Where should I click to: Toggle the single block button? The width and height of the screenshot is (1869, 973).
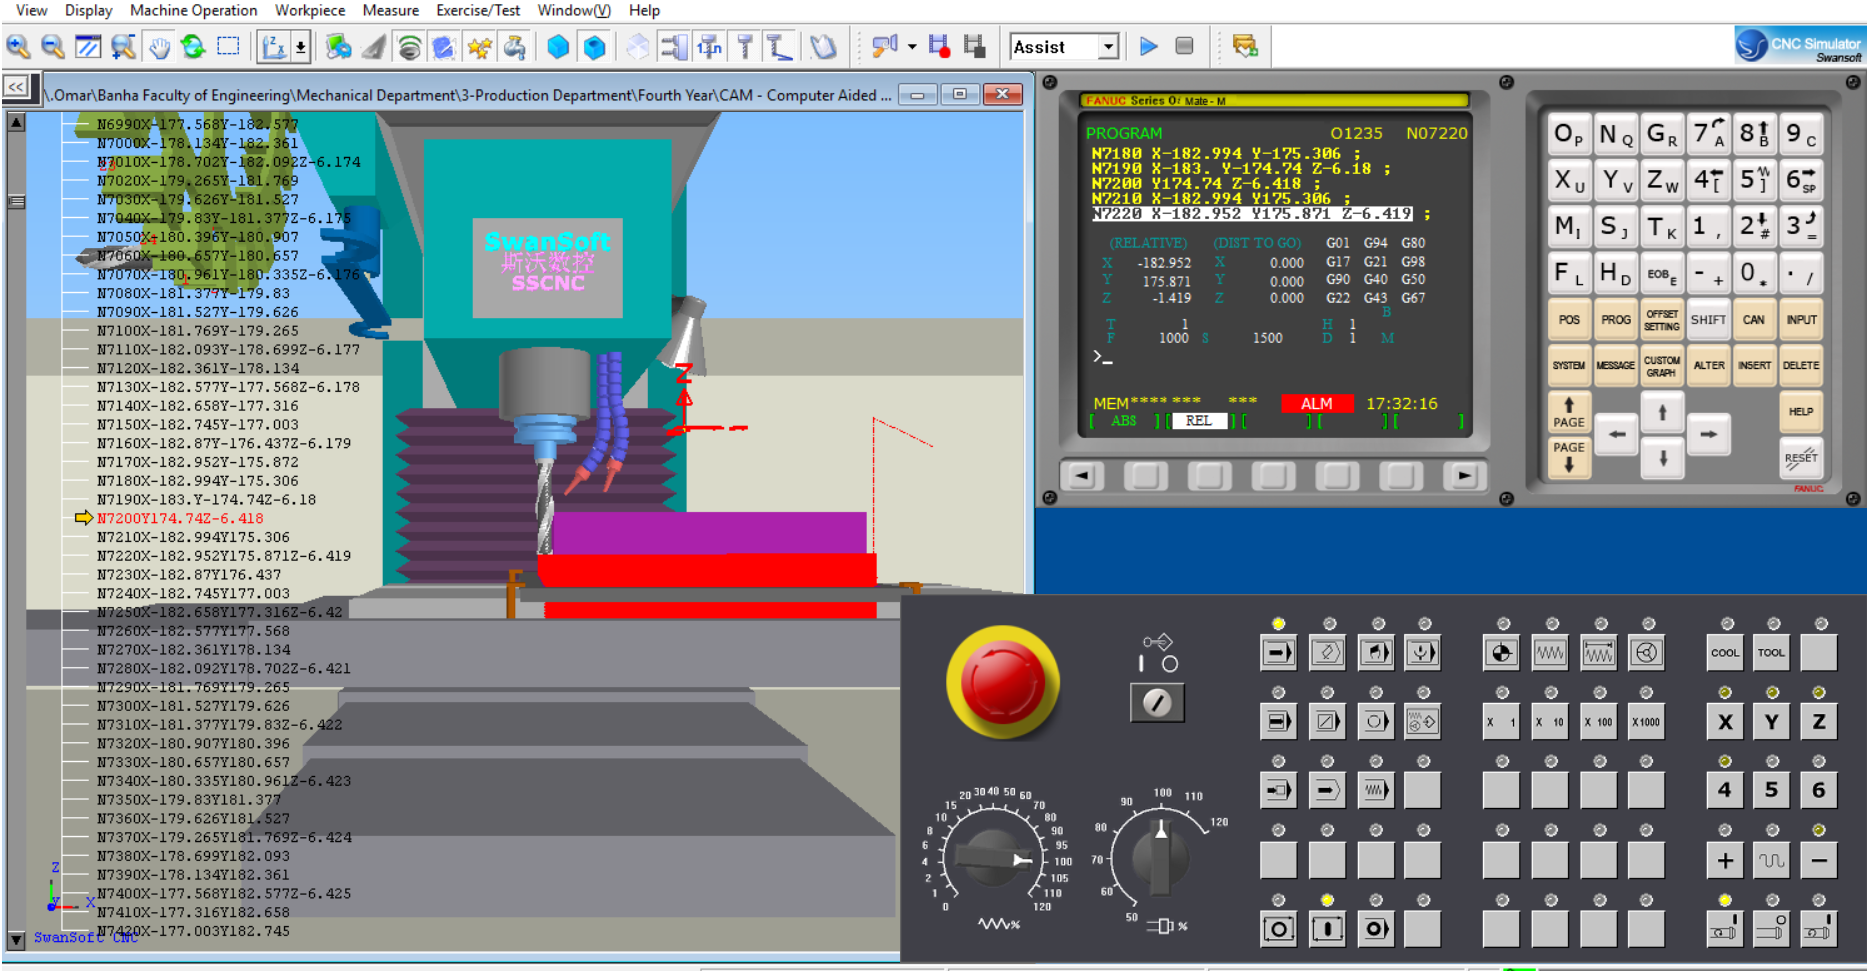pyautogui.click(x=1278, y=721)
